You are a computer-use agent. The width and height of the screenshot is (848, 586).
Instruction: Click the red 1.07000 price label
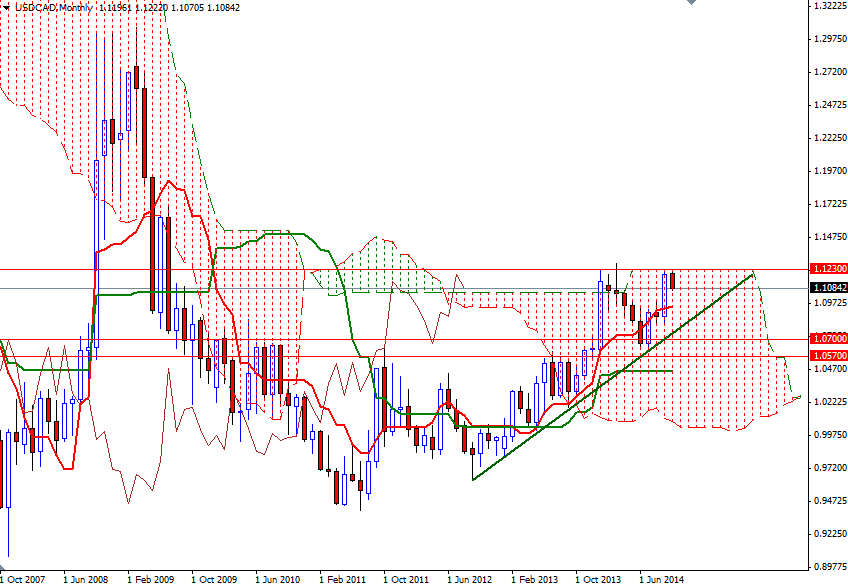click(x=826, y=339)
